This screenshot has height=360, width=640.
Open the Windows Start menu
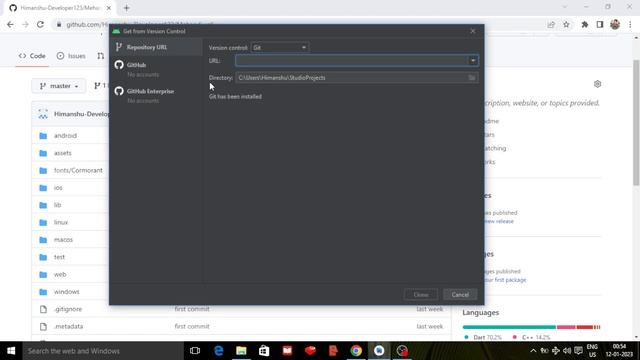click(x=11, y=351)
